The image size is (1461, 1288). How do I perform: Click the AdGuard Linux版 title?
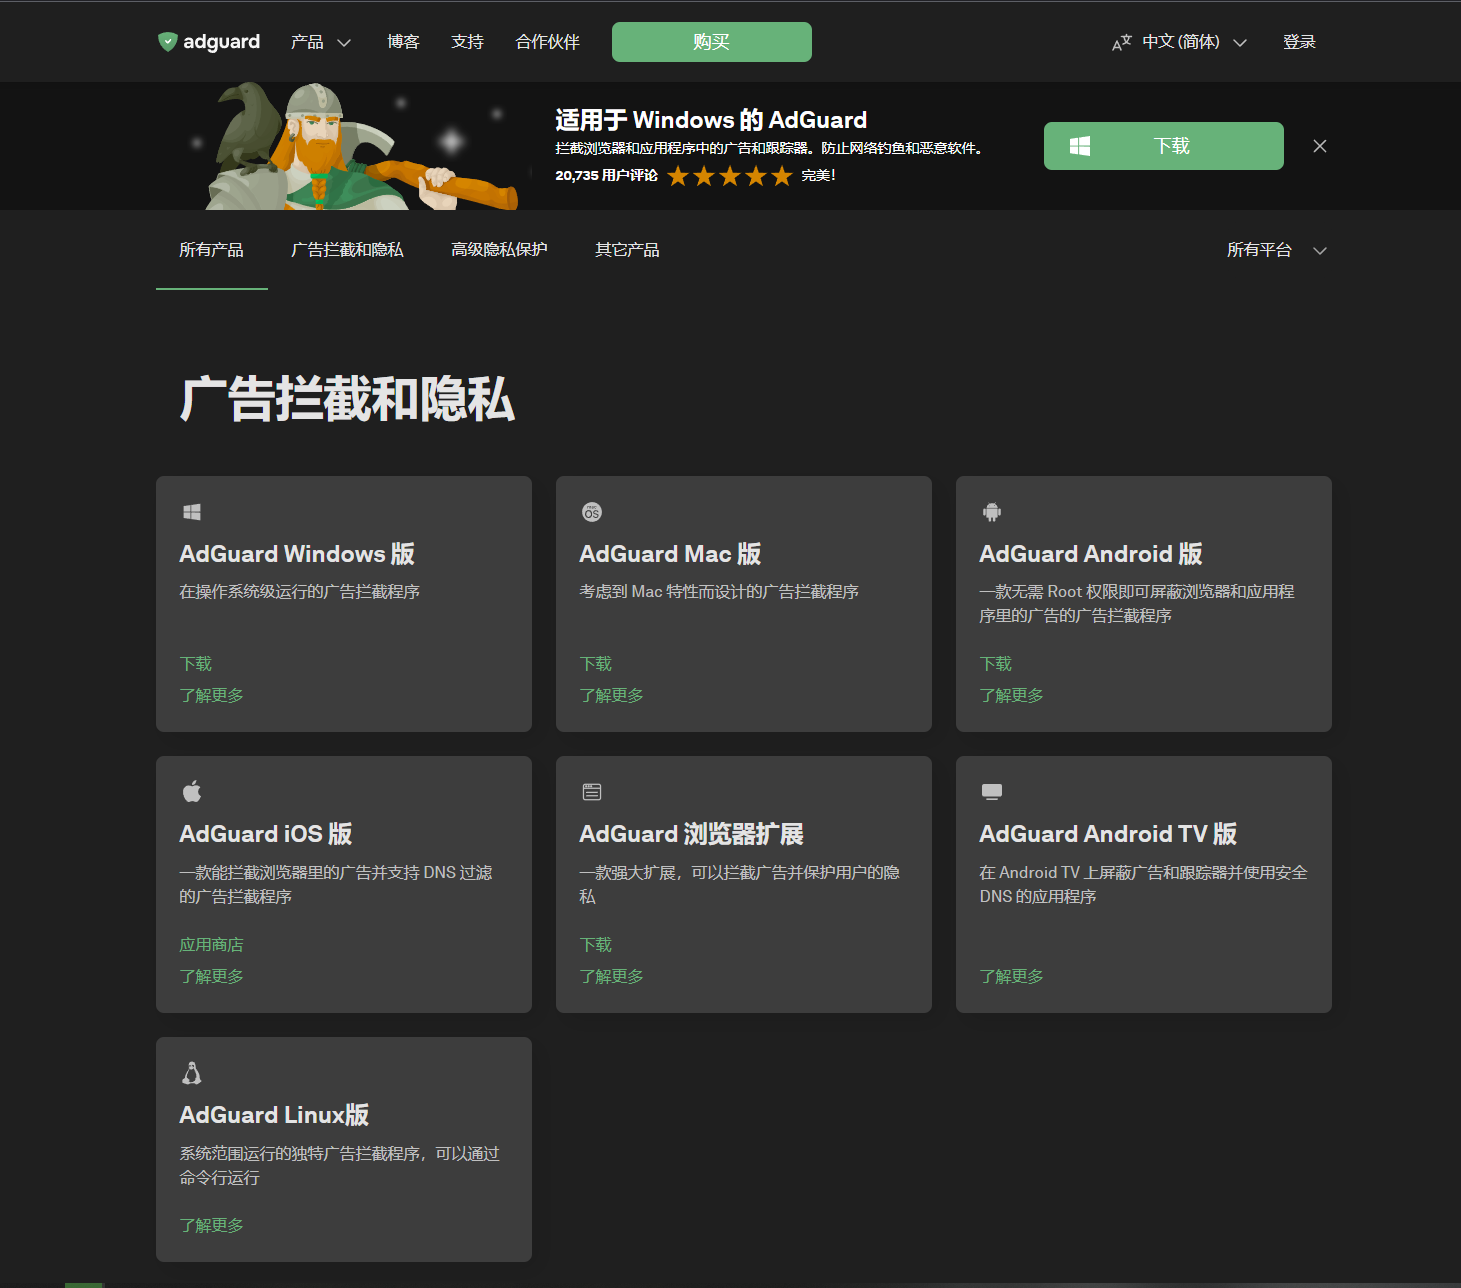[x=274, y=1115]
